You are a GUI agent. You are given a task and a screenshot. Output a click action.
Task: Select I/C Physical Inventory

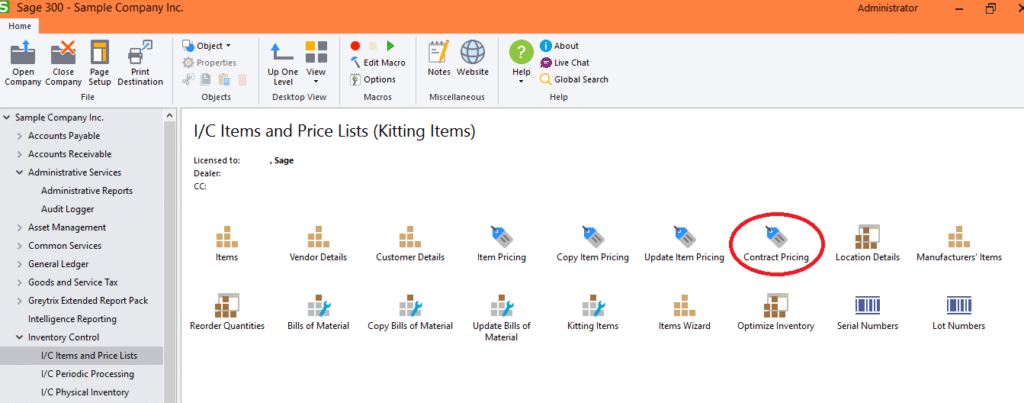tap(85, 392)
